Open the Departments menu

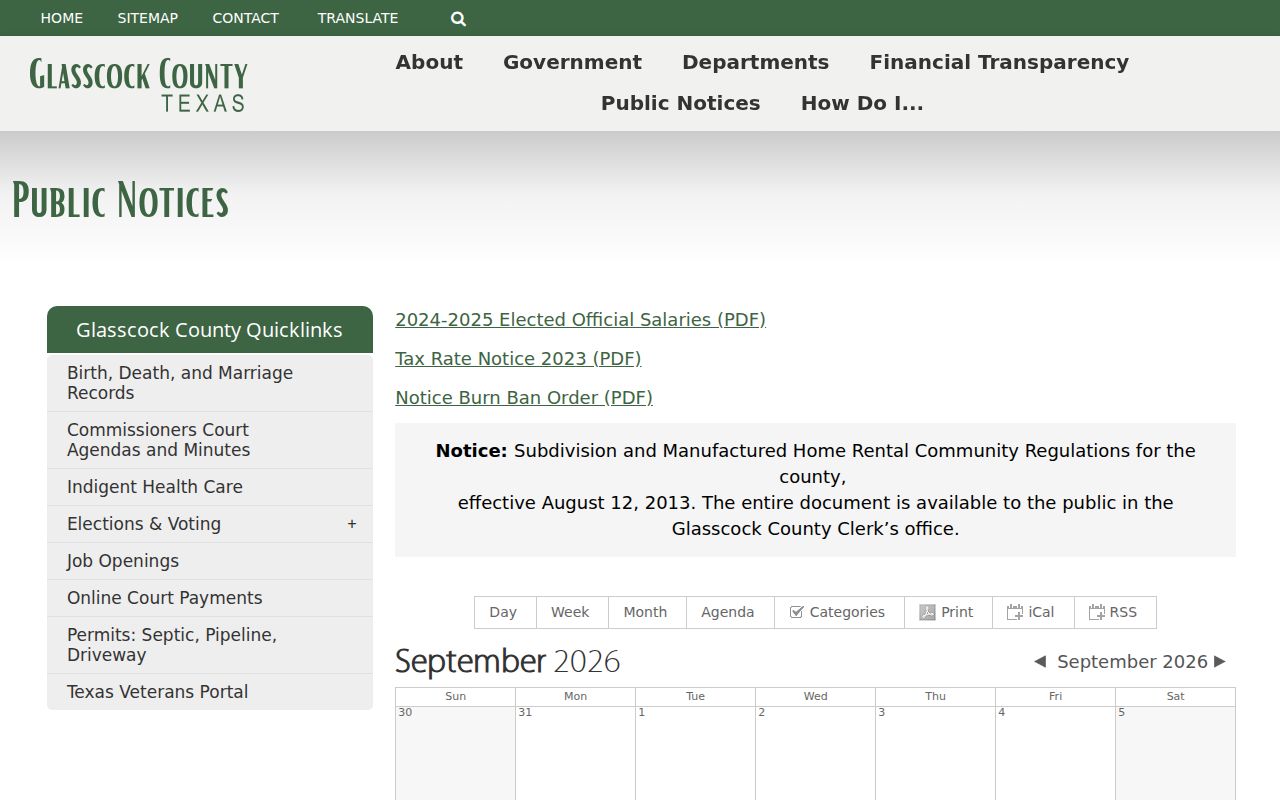[755, 62]
